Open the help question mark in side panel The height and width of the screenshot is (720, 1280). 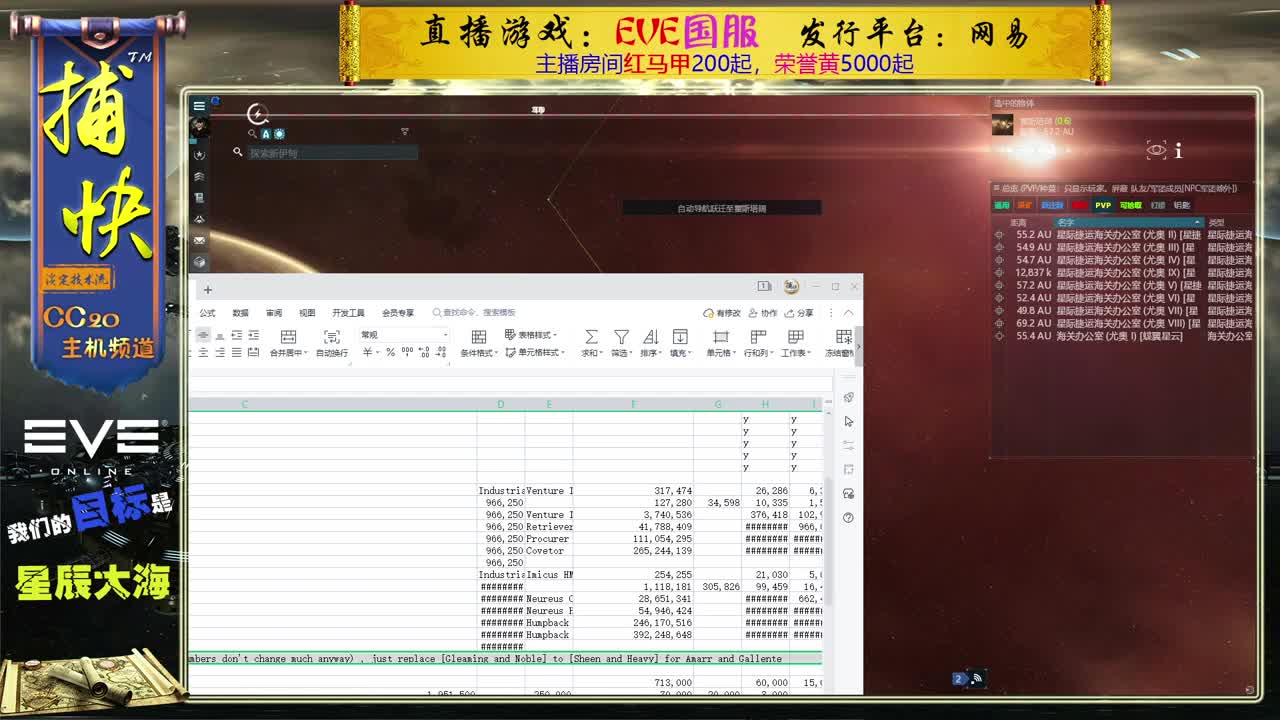[x=849, y=518]
